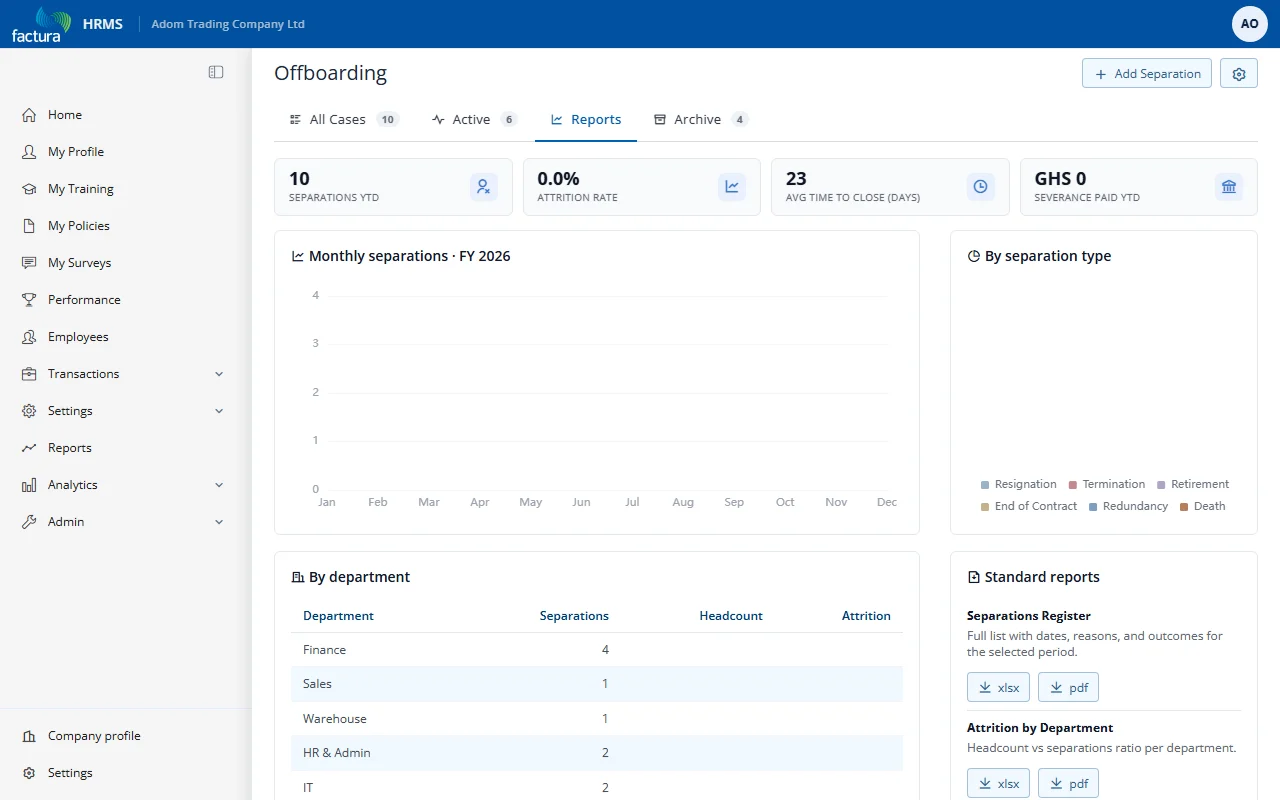Download Separations Register as xlsx

pos(998,687)
